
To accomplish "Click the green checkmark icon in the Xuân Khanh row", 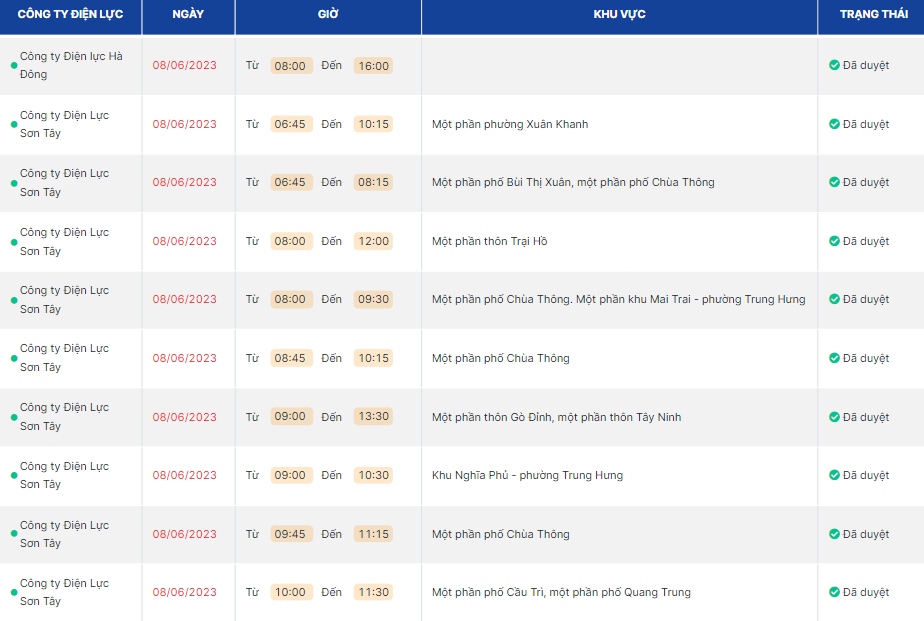I will click(834, 124).
